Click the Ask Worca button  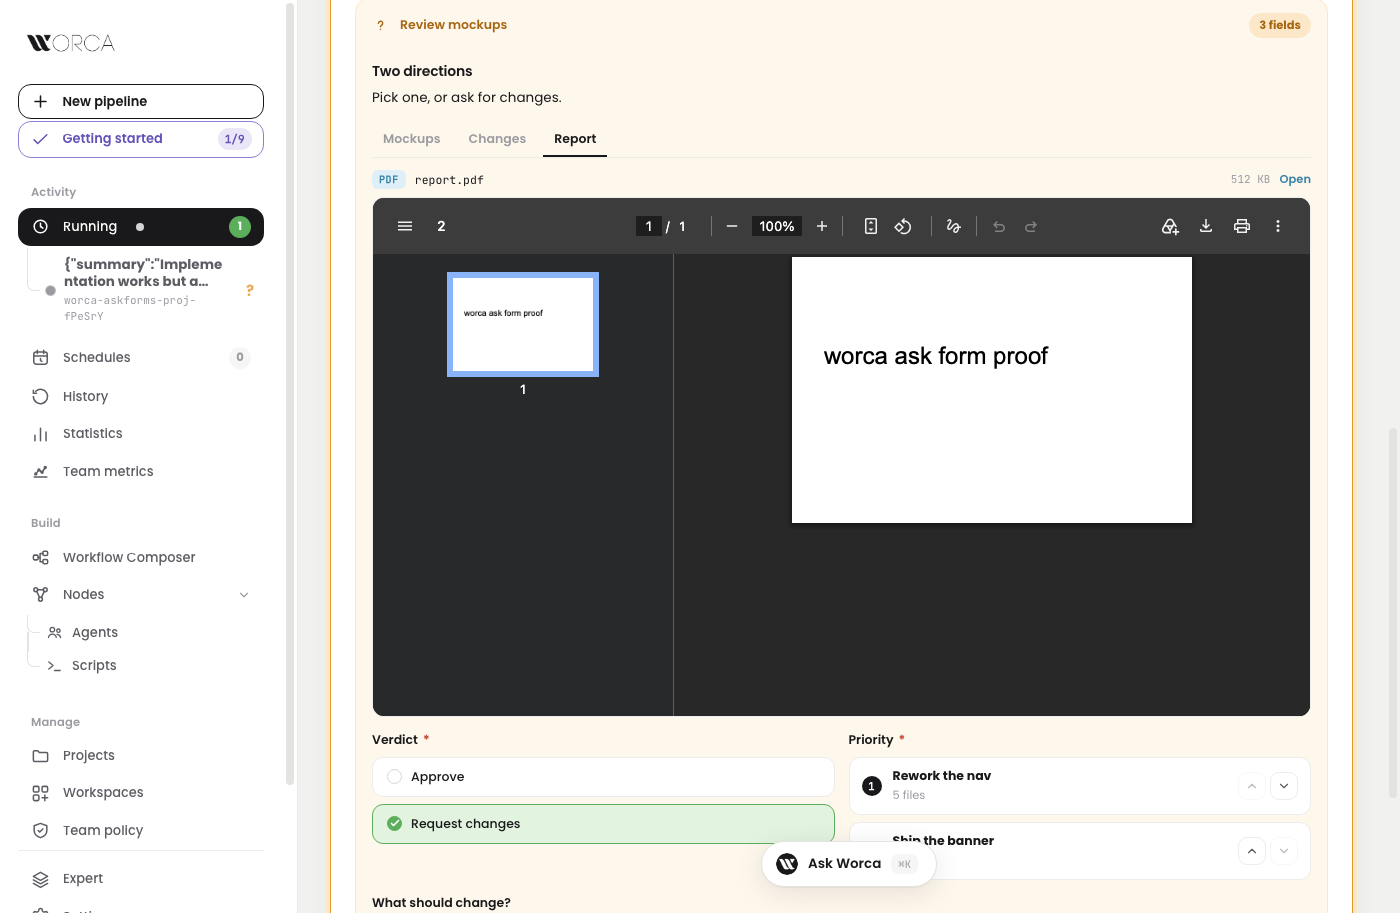pyautogui.click(x=848, y=864)
